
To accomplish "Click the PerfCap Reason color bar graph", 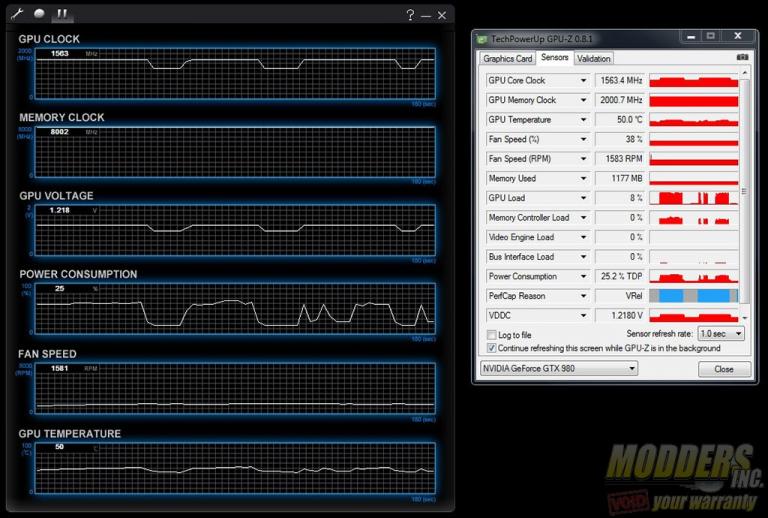I will (x=694, y=296).
